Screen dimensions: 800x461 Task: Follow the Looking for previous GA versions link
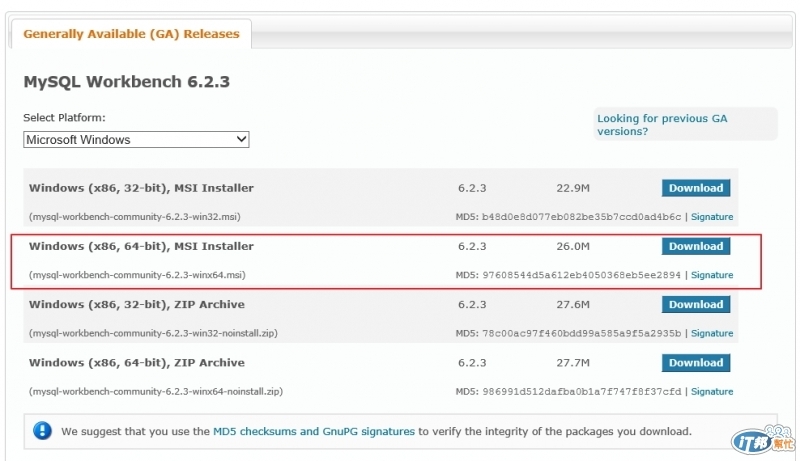[x=661, y=125]
